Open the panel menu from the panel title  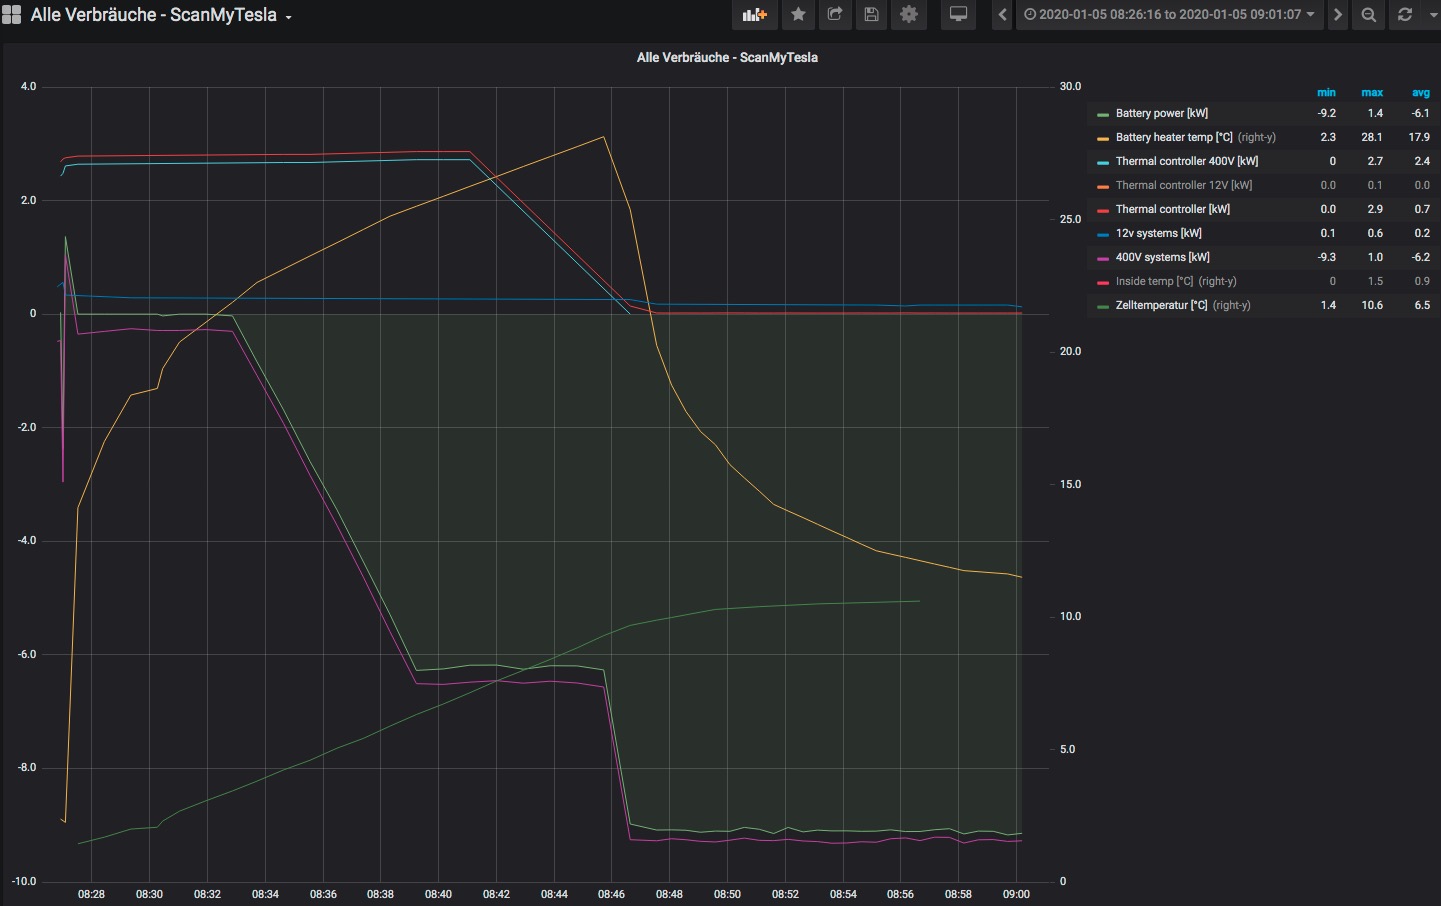(727, 58)
